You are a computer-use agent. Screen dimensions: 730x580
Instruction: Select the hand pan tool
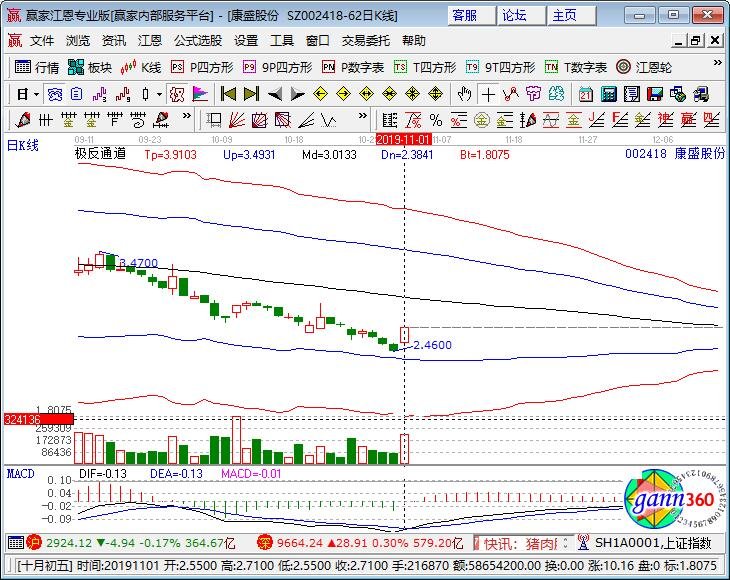coord(464,94)
